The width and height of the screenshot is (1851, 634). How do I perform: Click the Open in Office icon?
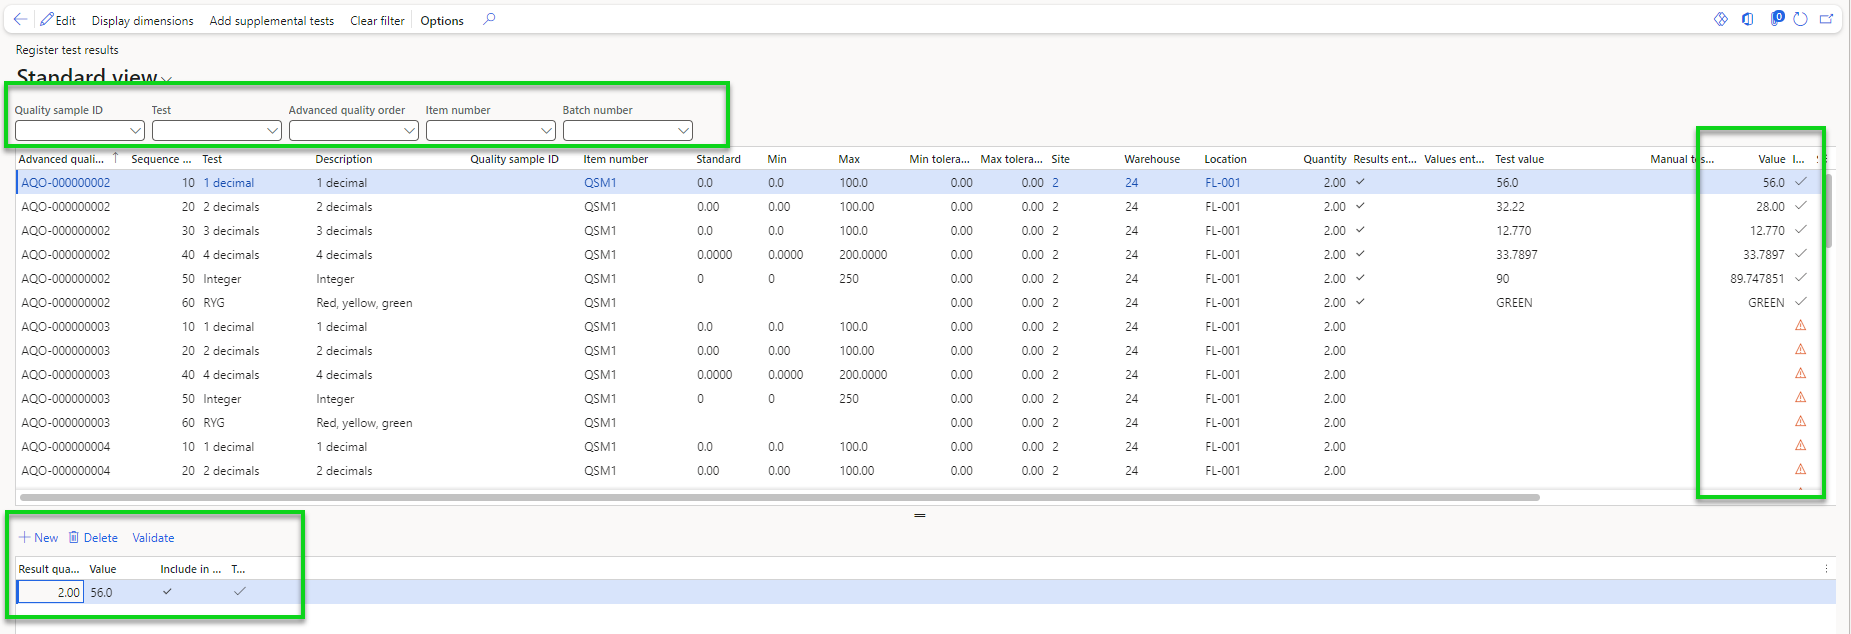pyautogui.click(x=1747, y=19)
